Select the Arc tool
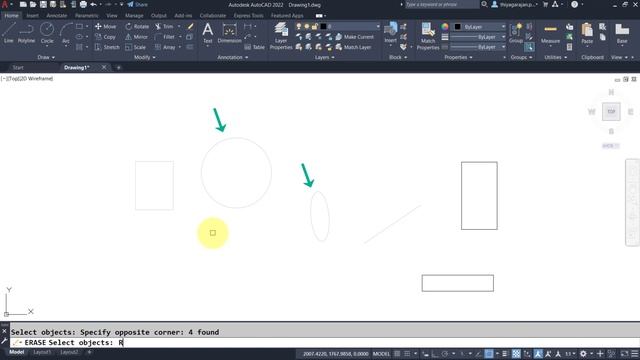The image size is (640, 360). [x=66, y=33]
